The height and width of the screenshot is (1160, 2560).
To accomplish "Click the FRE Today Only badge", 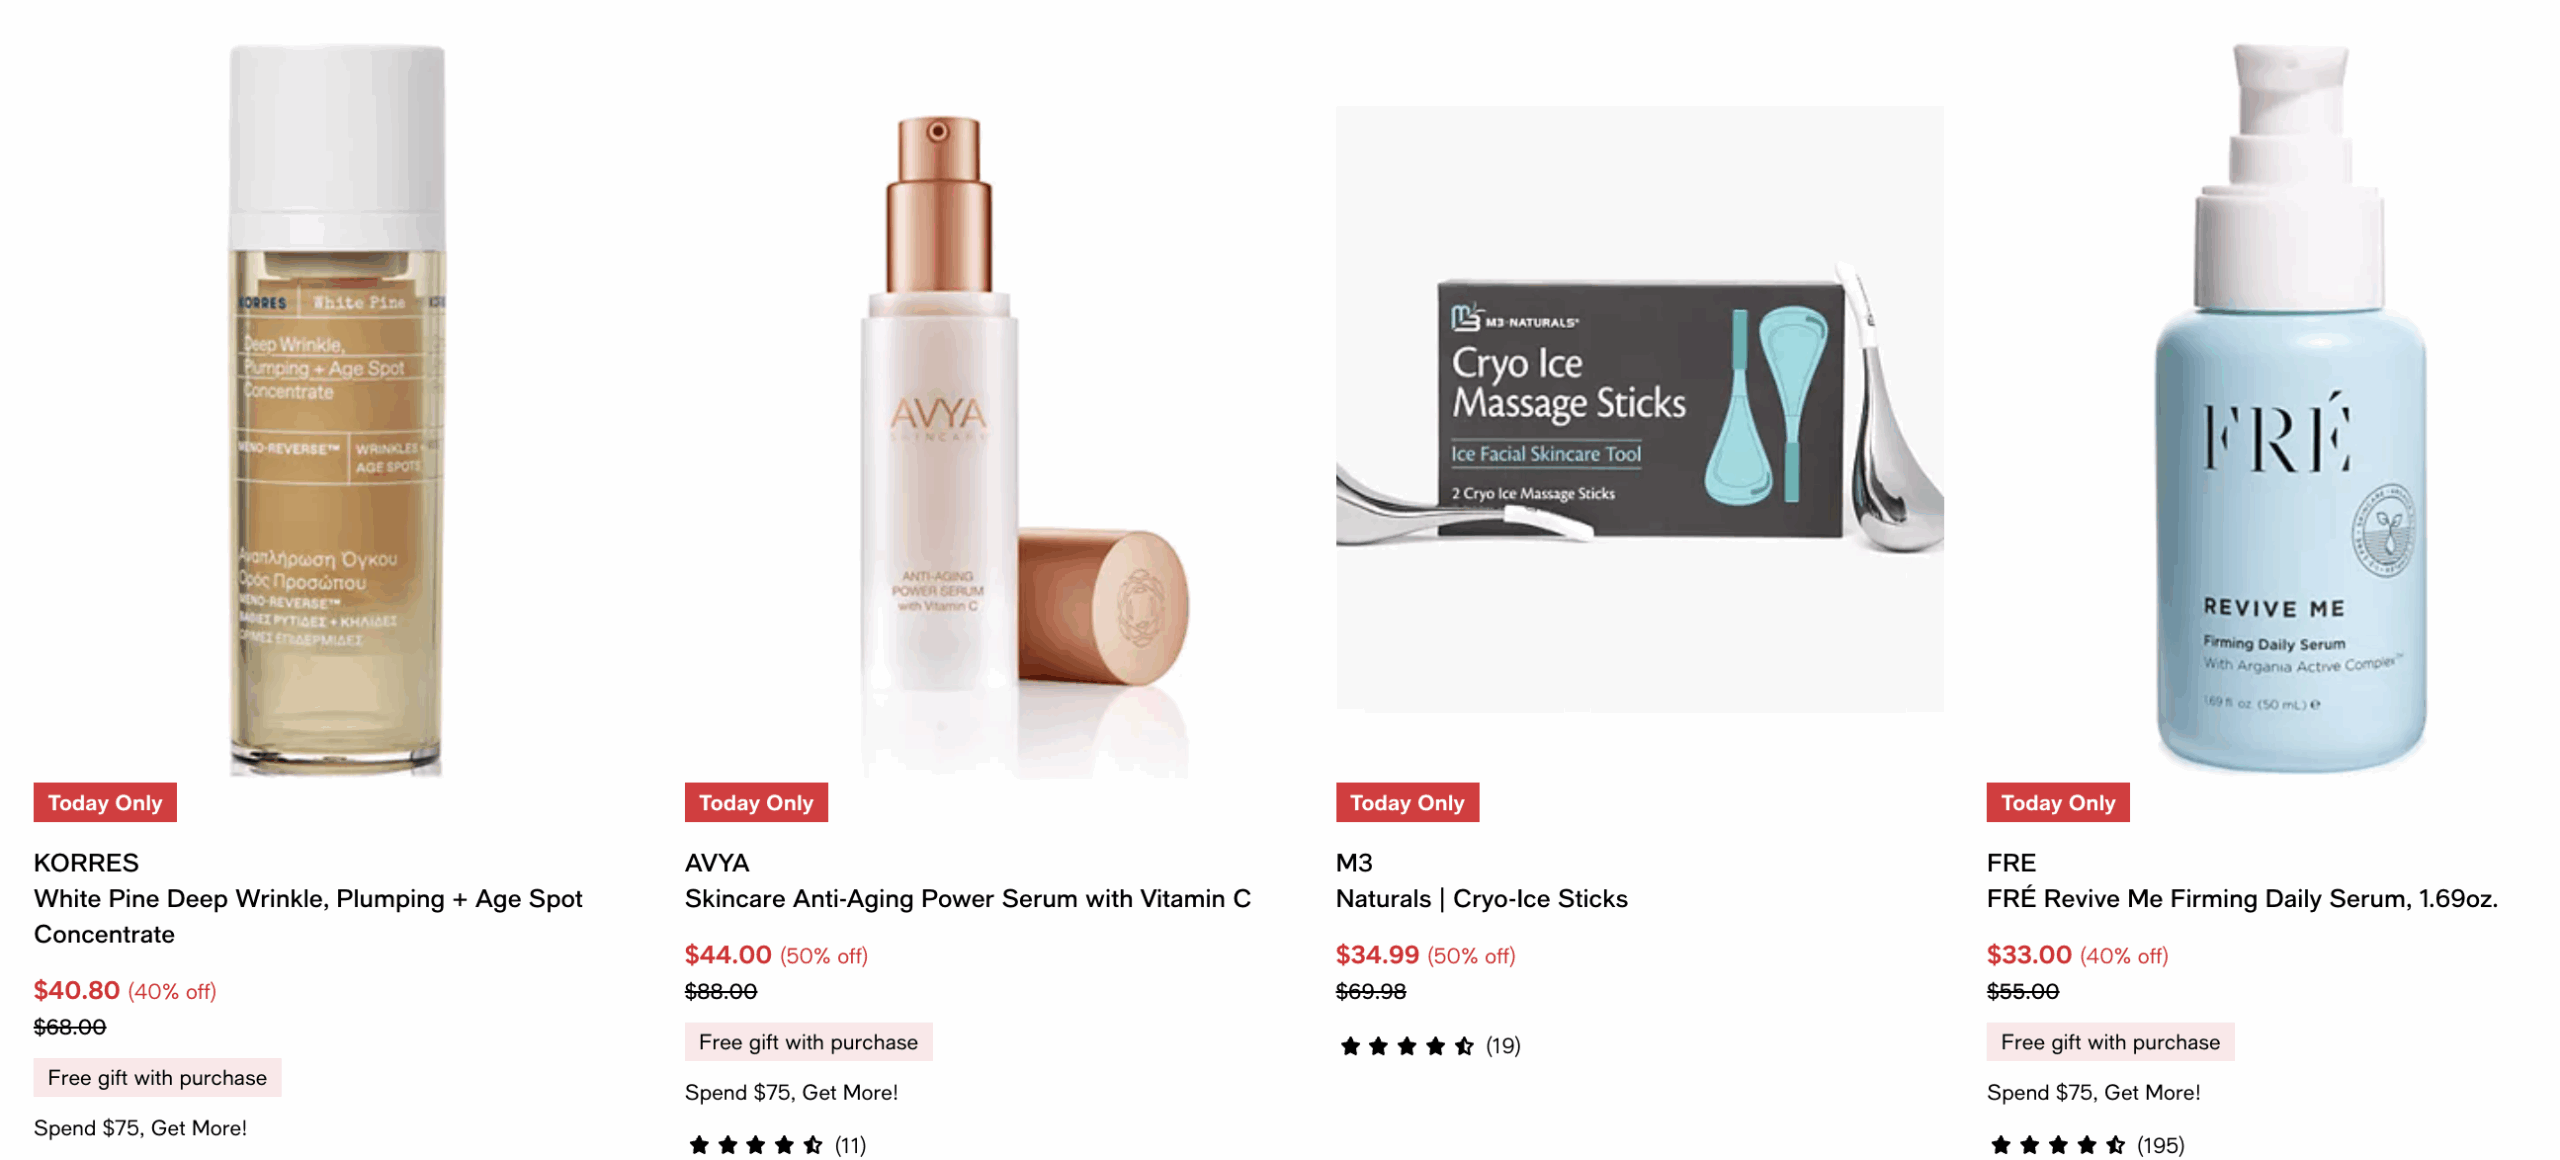I will coord(2058,802).
